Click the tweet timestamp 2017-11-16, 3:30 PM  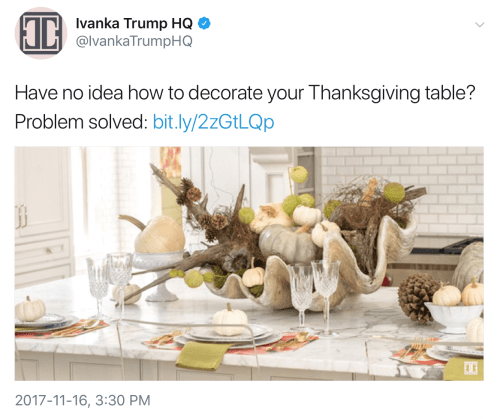pyautogui.click(x=83, y=400)
